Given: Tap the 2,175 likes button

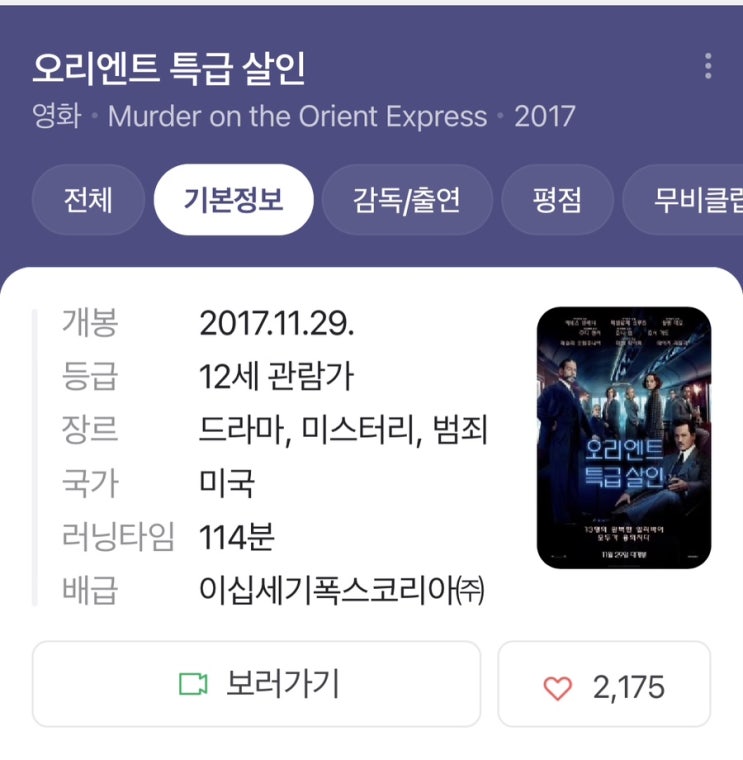Looking at the screenshot, I should pos(604,684).
